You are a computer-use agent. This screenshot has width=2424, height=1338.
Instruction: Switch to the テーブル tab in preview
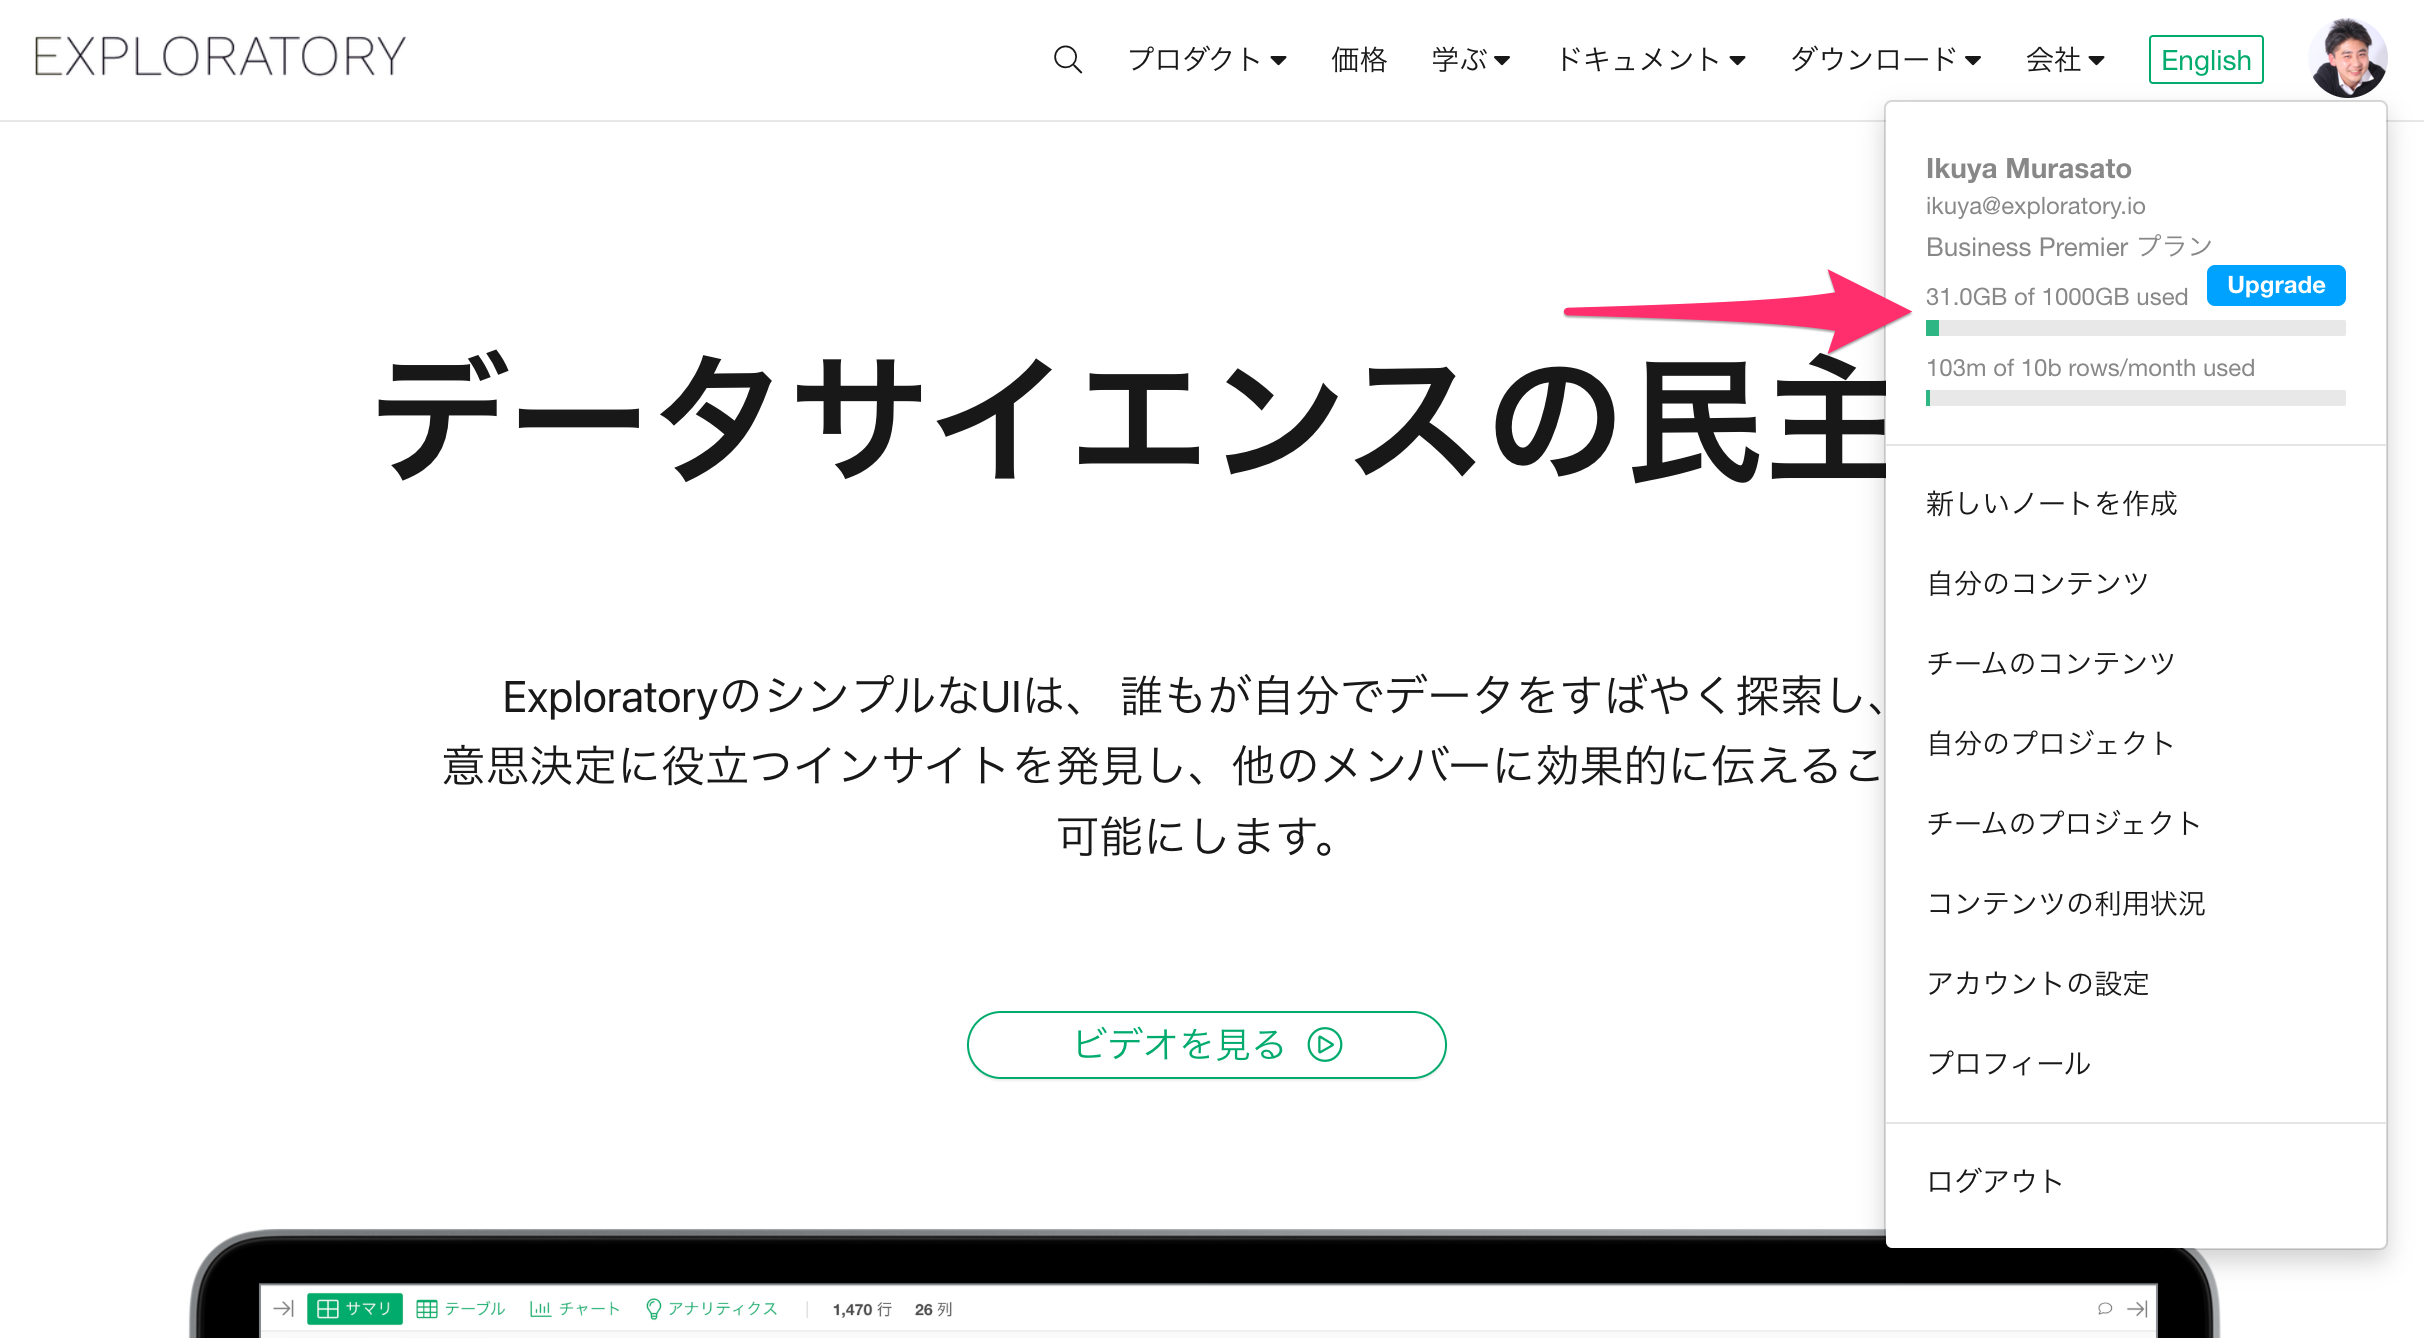point(461,1308)
